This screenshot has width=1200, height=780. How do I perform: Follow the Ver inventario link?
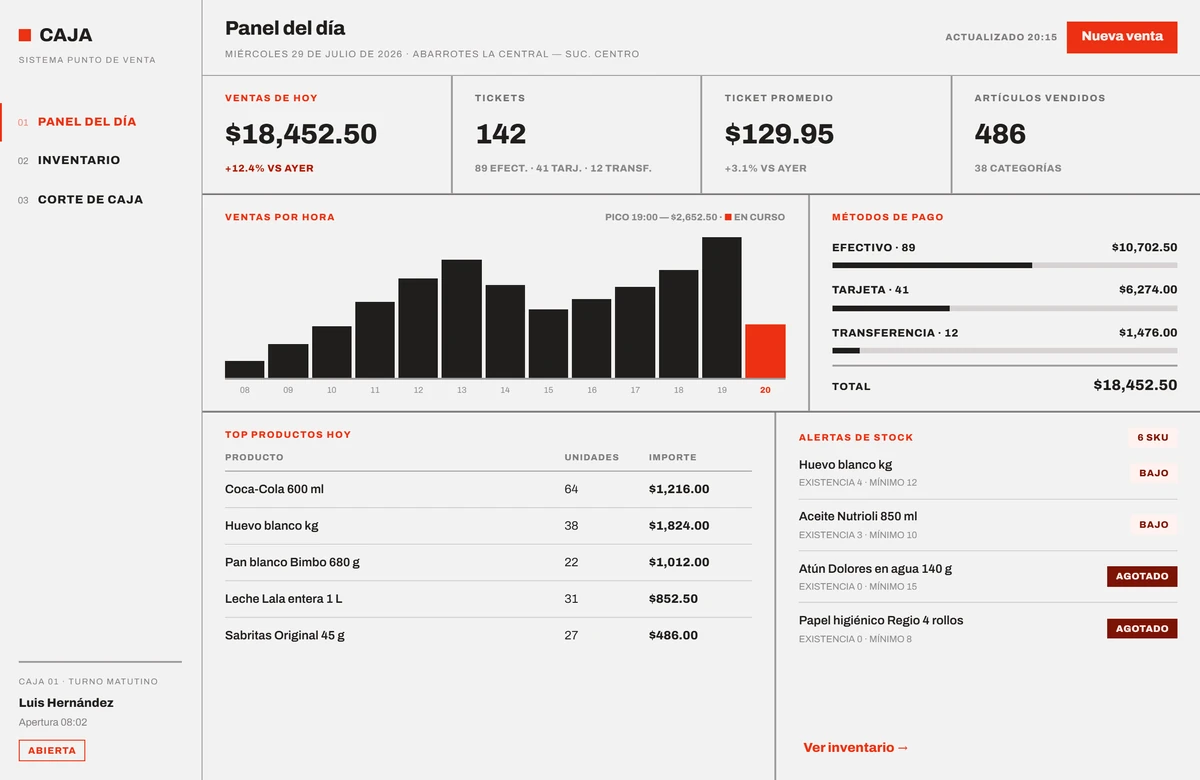click(x=856, y=747)
